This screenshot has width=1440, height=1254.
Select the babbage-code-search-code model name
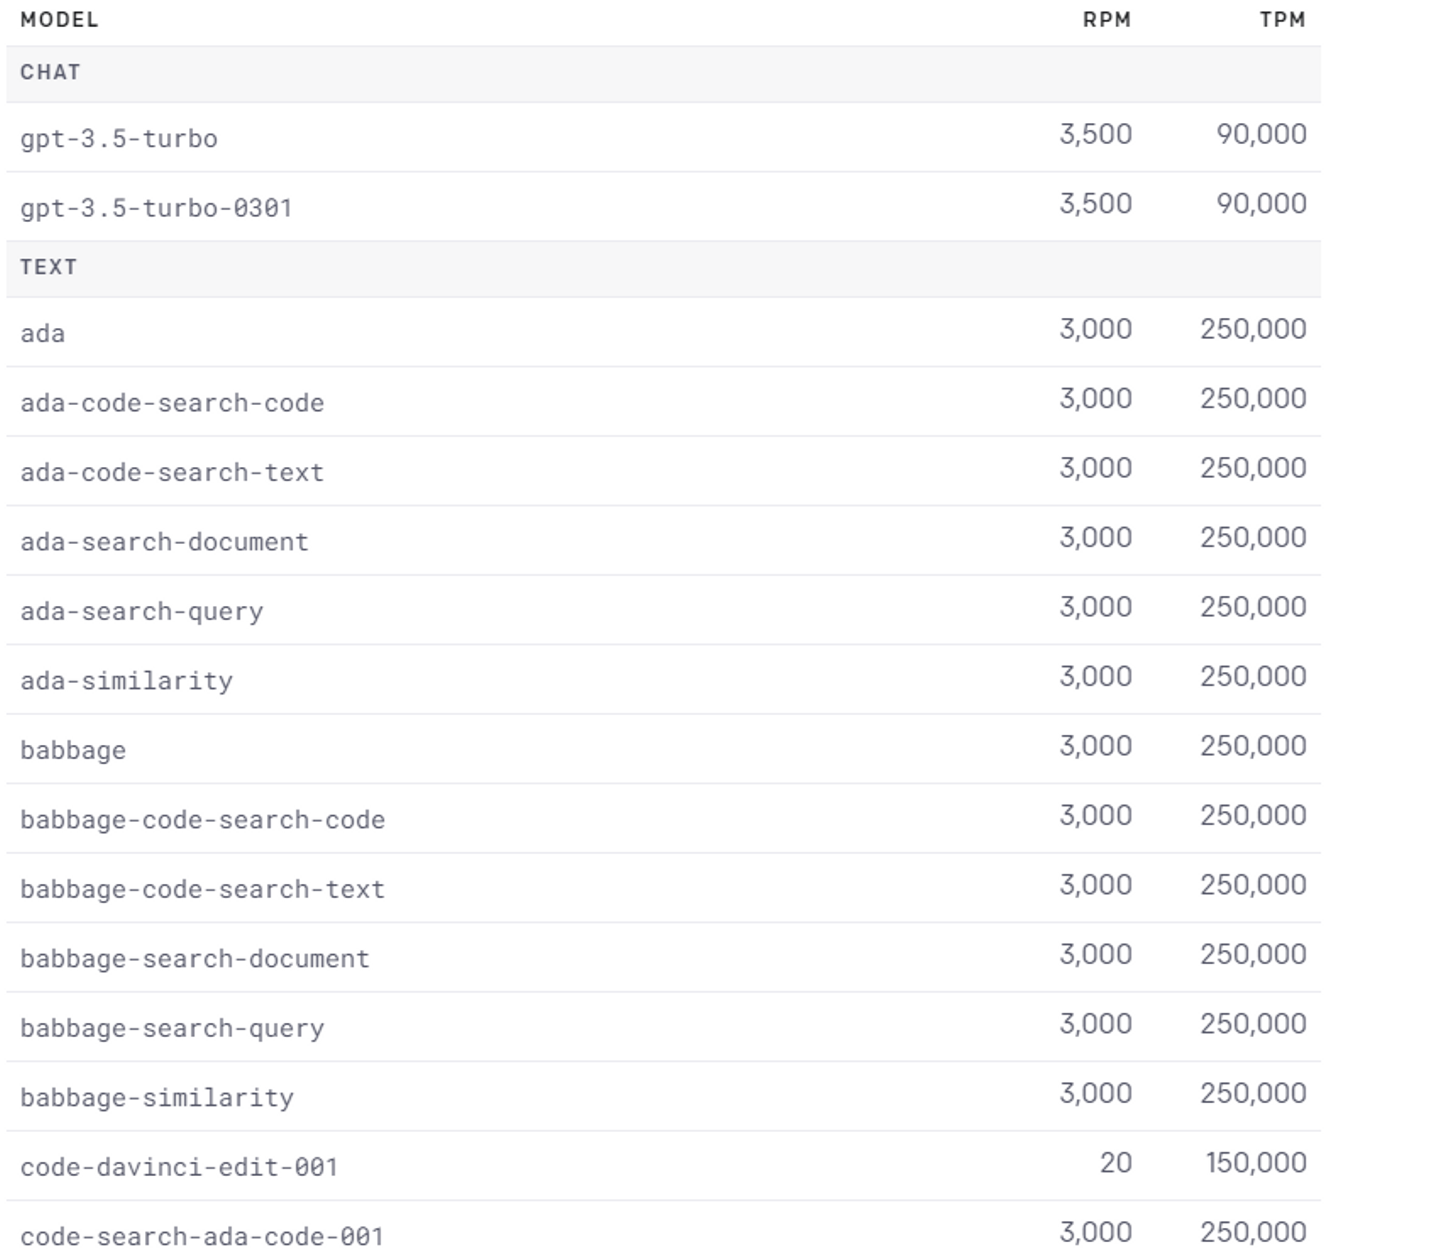click(x=203, y=820)
